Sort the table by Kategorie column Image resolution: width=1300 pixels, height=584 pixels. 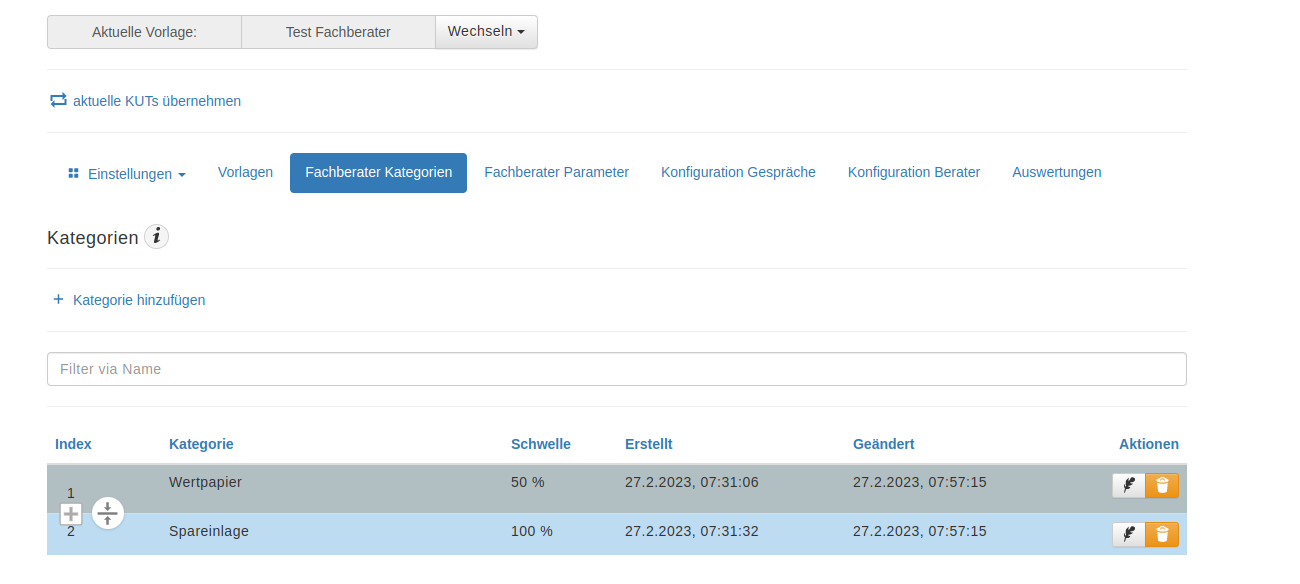click(x=201, y=444)
